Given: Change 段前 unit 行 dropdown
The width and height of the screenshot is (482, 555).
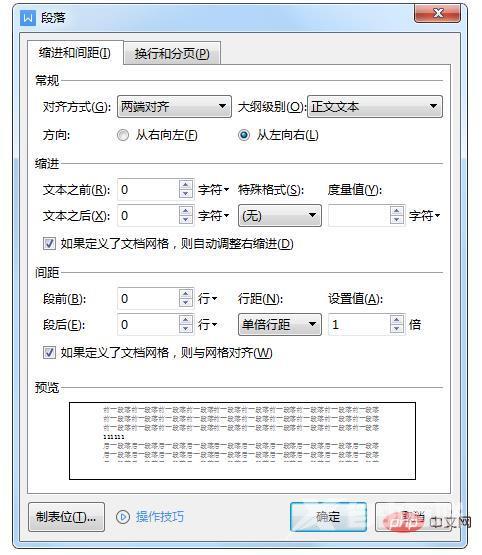Looking at the screenshot, I should tap(207, 299).
